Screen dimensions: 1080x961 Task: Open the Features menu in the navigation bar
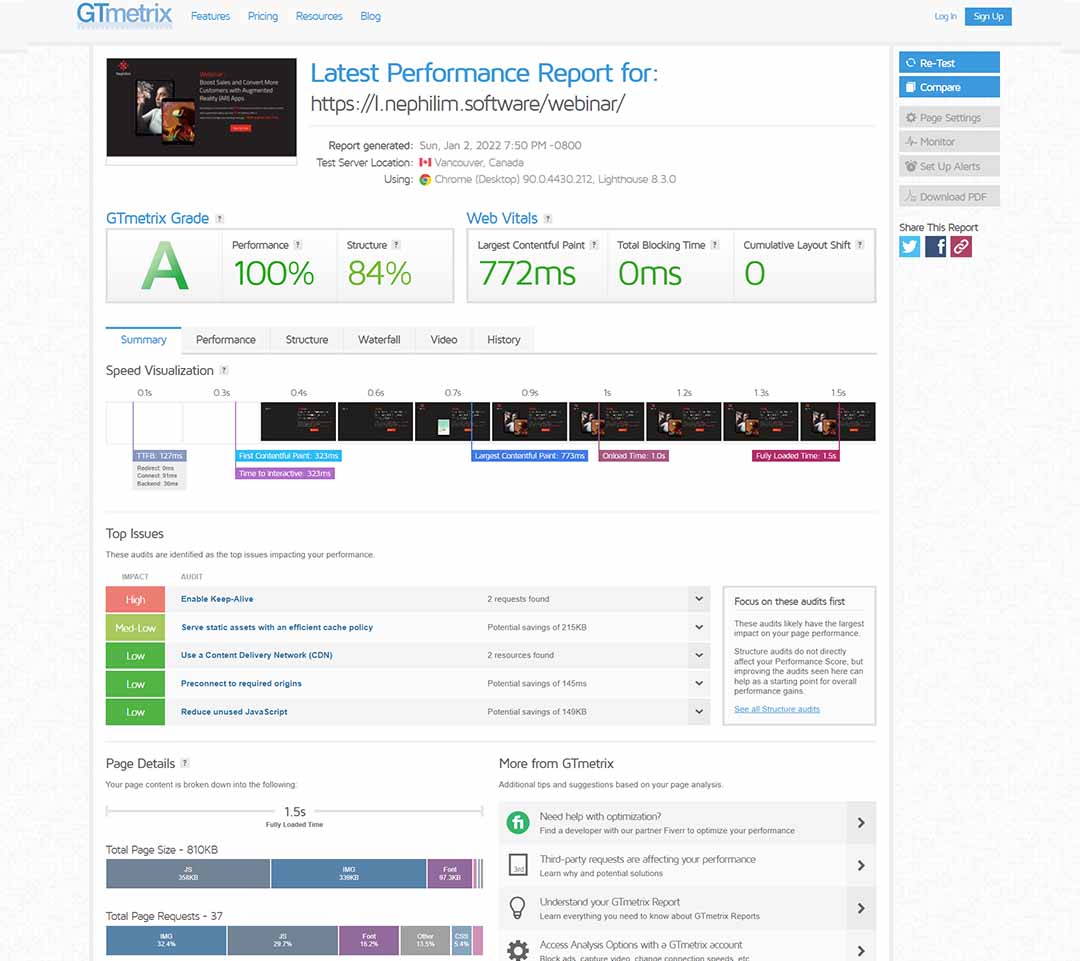click(x=210, y=16)
